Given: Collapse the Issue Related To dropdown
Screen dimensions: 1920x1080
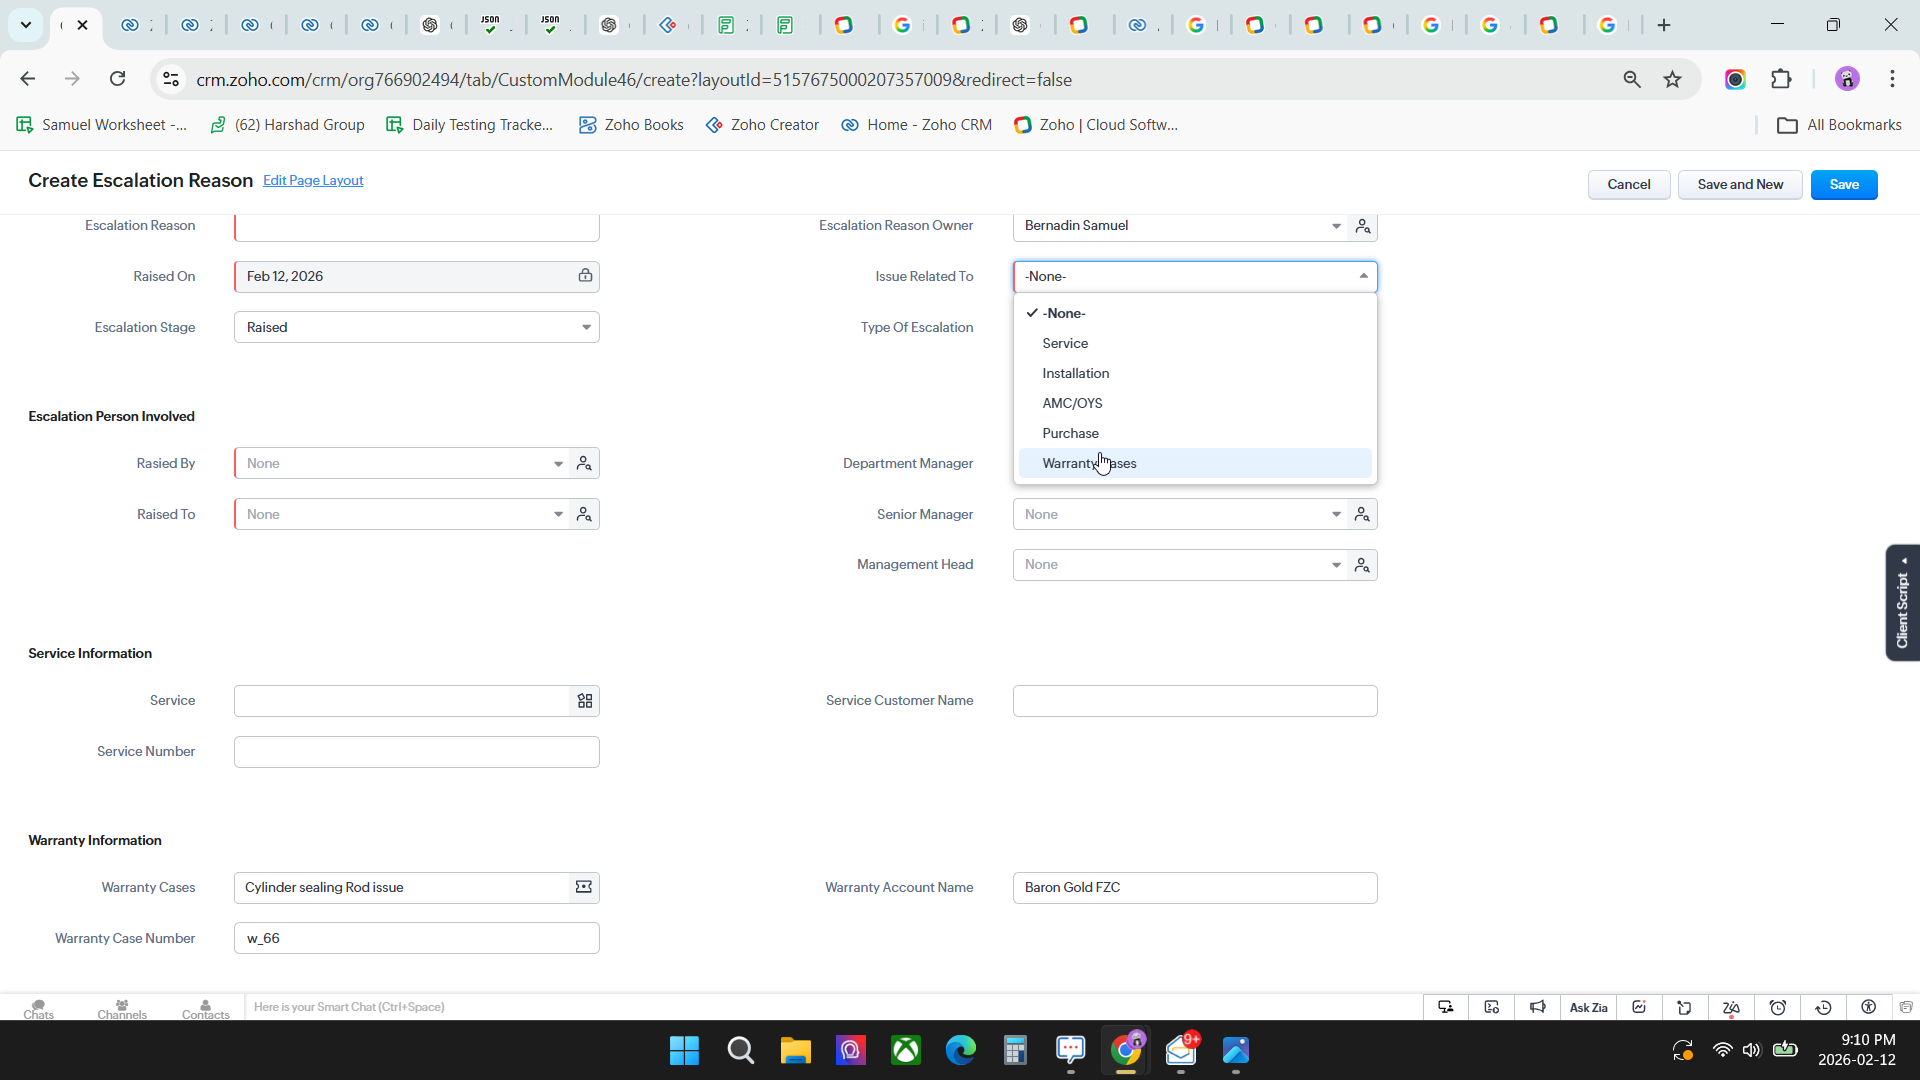Looking at the screenshot, I should point(1363,276).
